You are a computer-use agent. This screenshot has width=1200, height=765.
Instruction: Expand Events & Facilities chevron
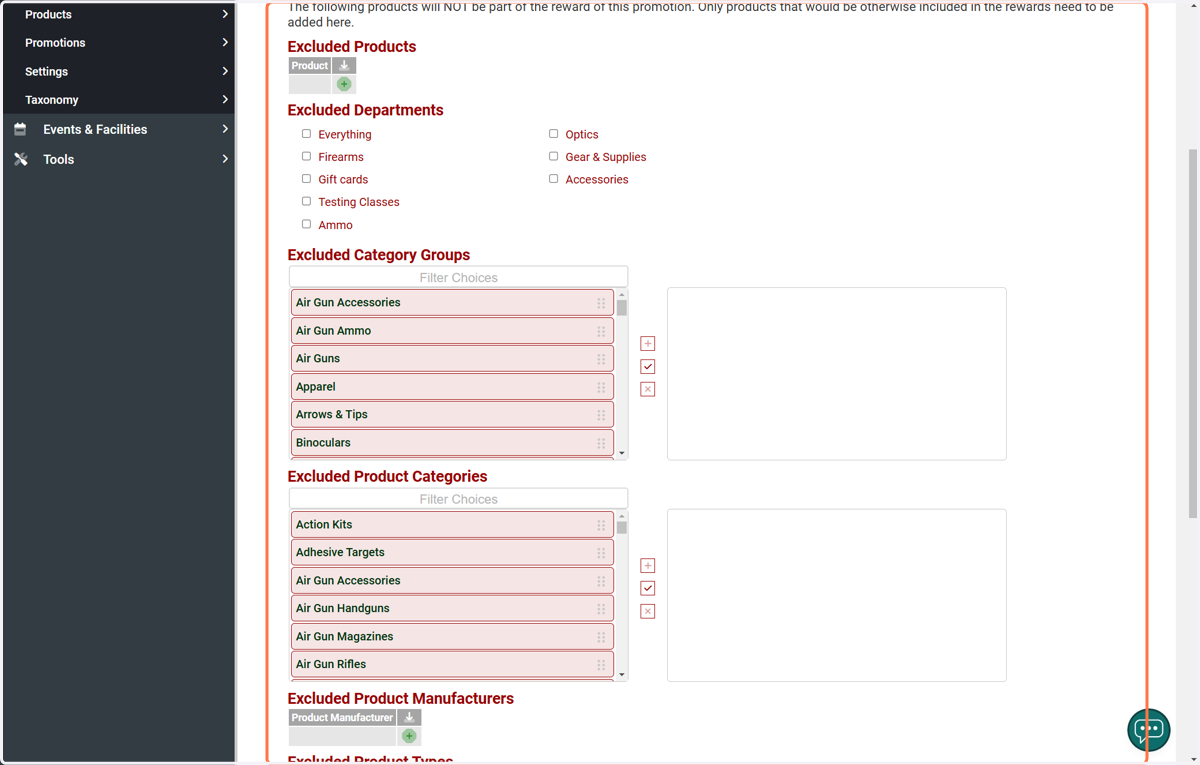[225, 129]
